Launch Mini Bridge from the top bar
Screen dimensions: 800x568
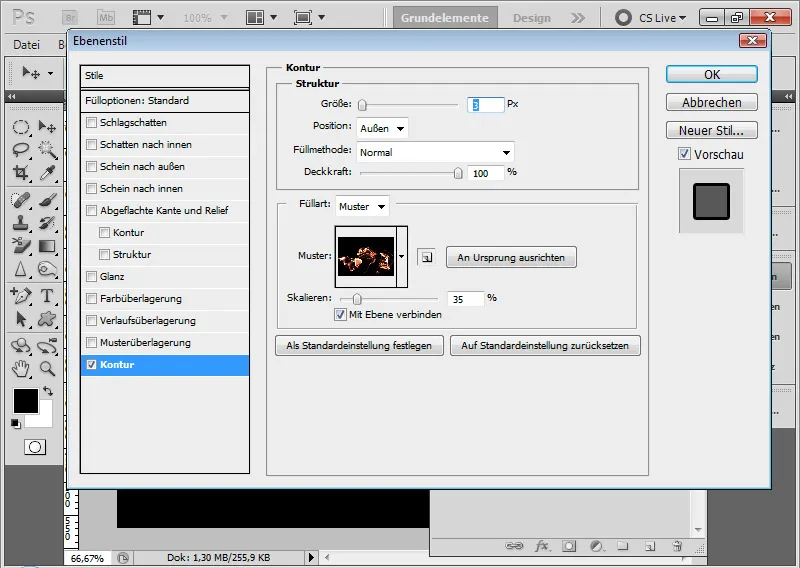[106, 17]
